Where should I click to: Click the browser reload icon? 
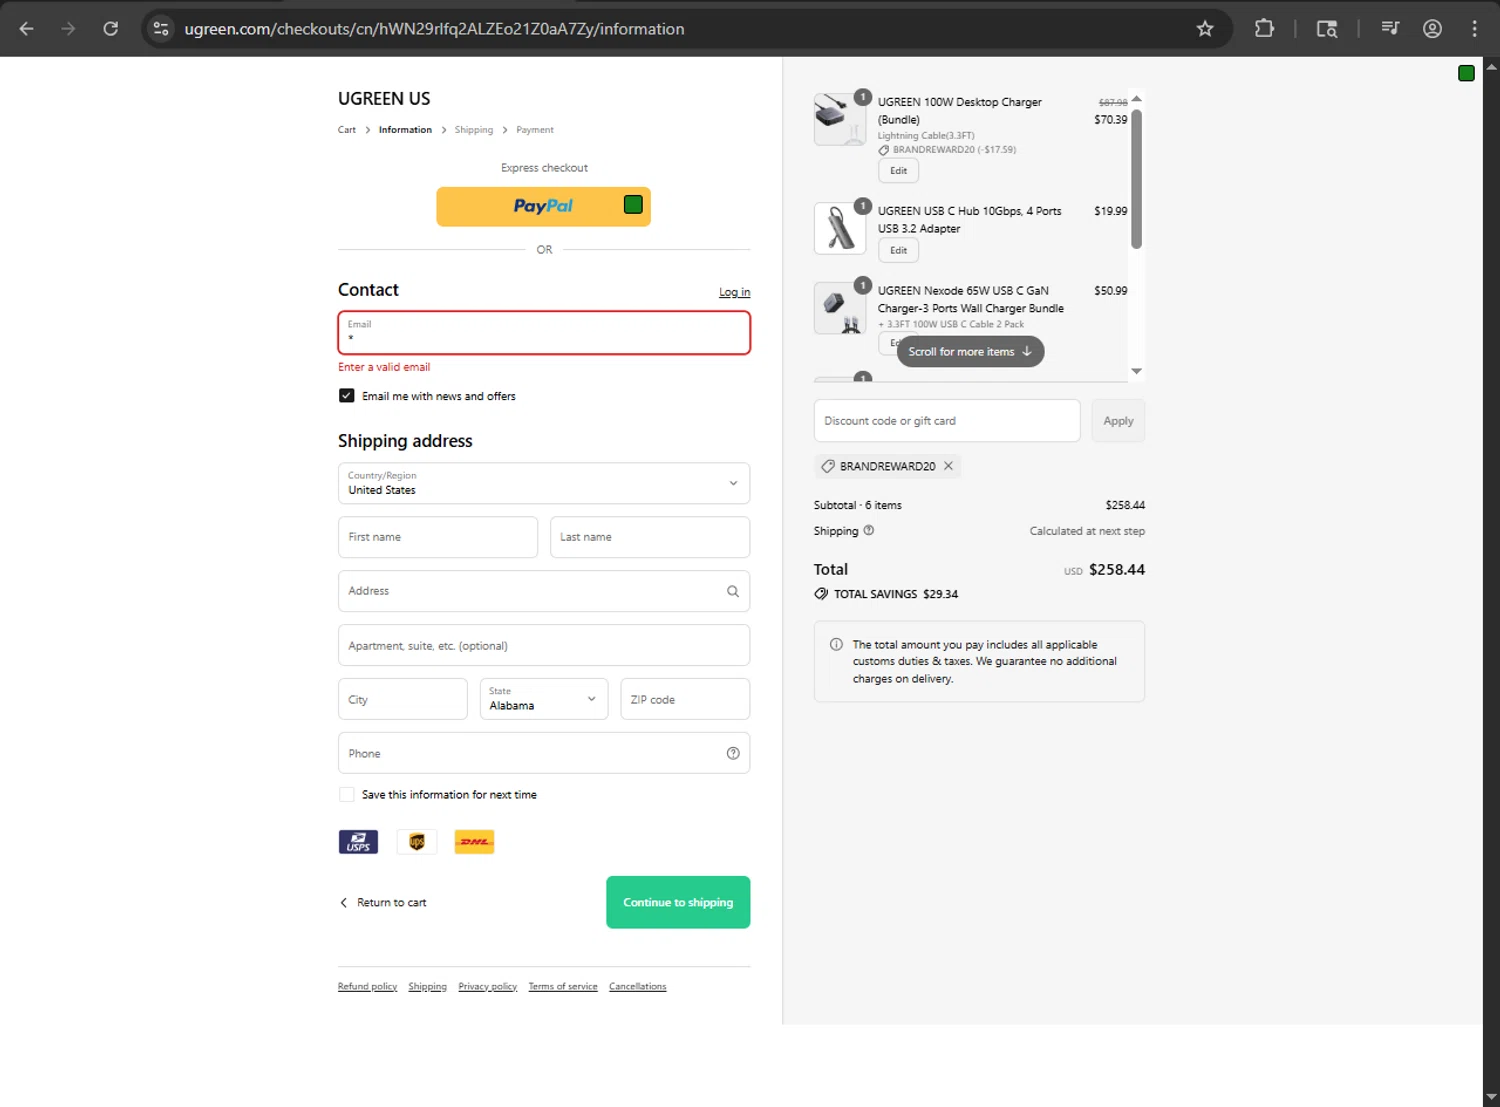click(111, 29)
